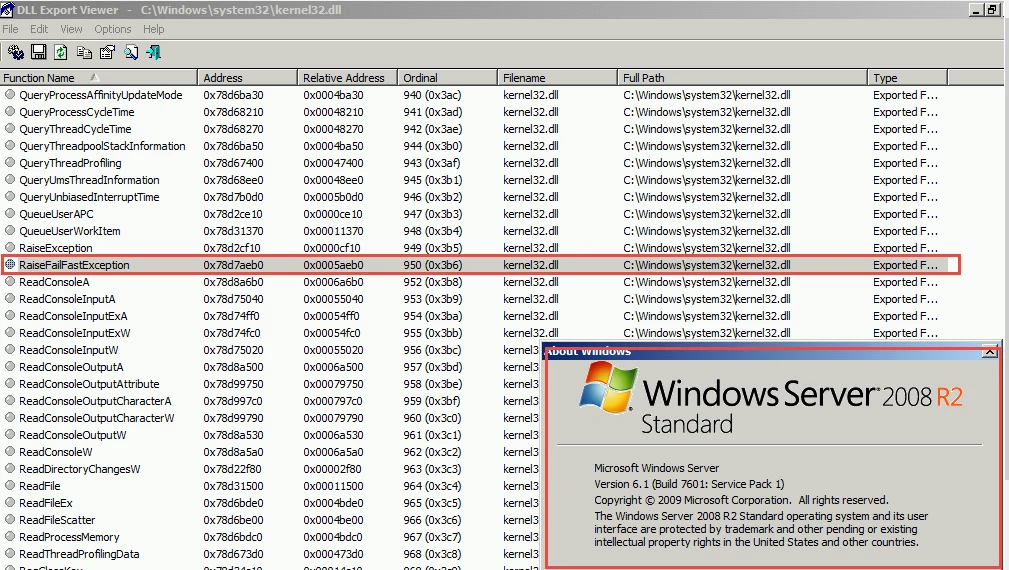Sort by Relative Address column header

pos(347,78)
